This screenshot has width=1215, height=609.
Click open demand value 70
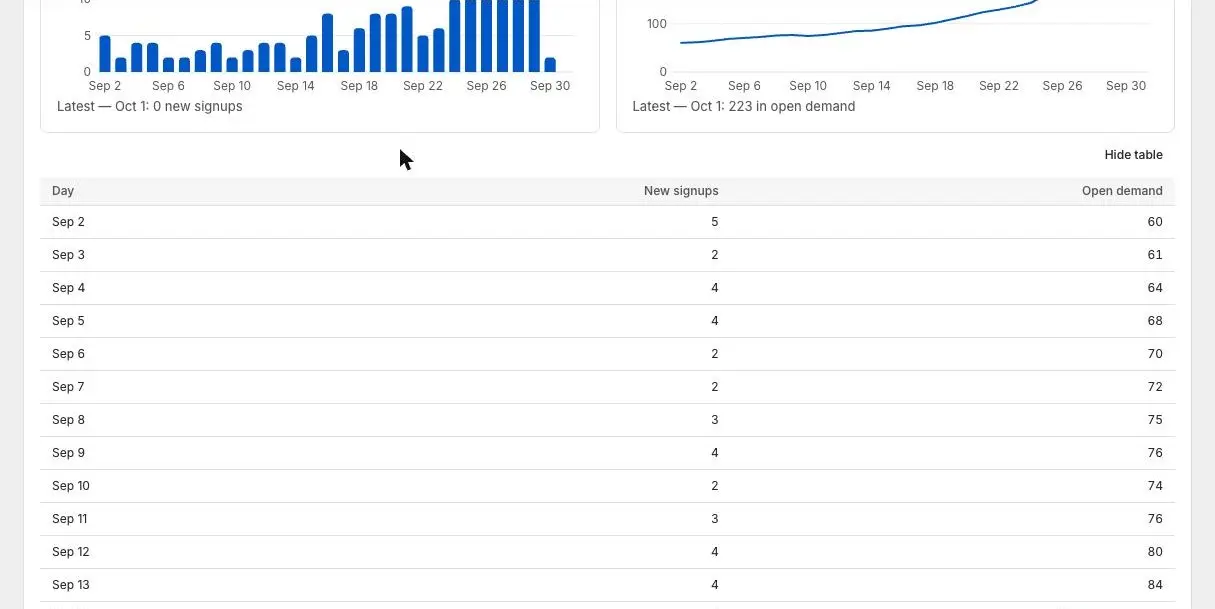click(x=1155, y=354)
